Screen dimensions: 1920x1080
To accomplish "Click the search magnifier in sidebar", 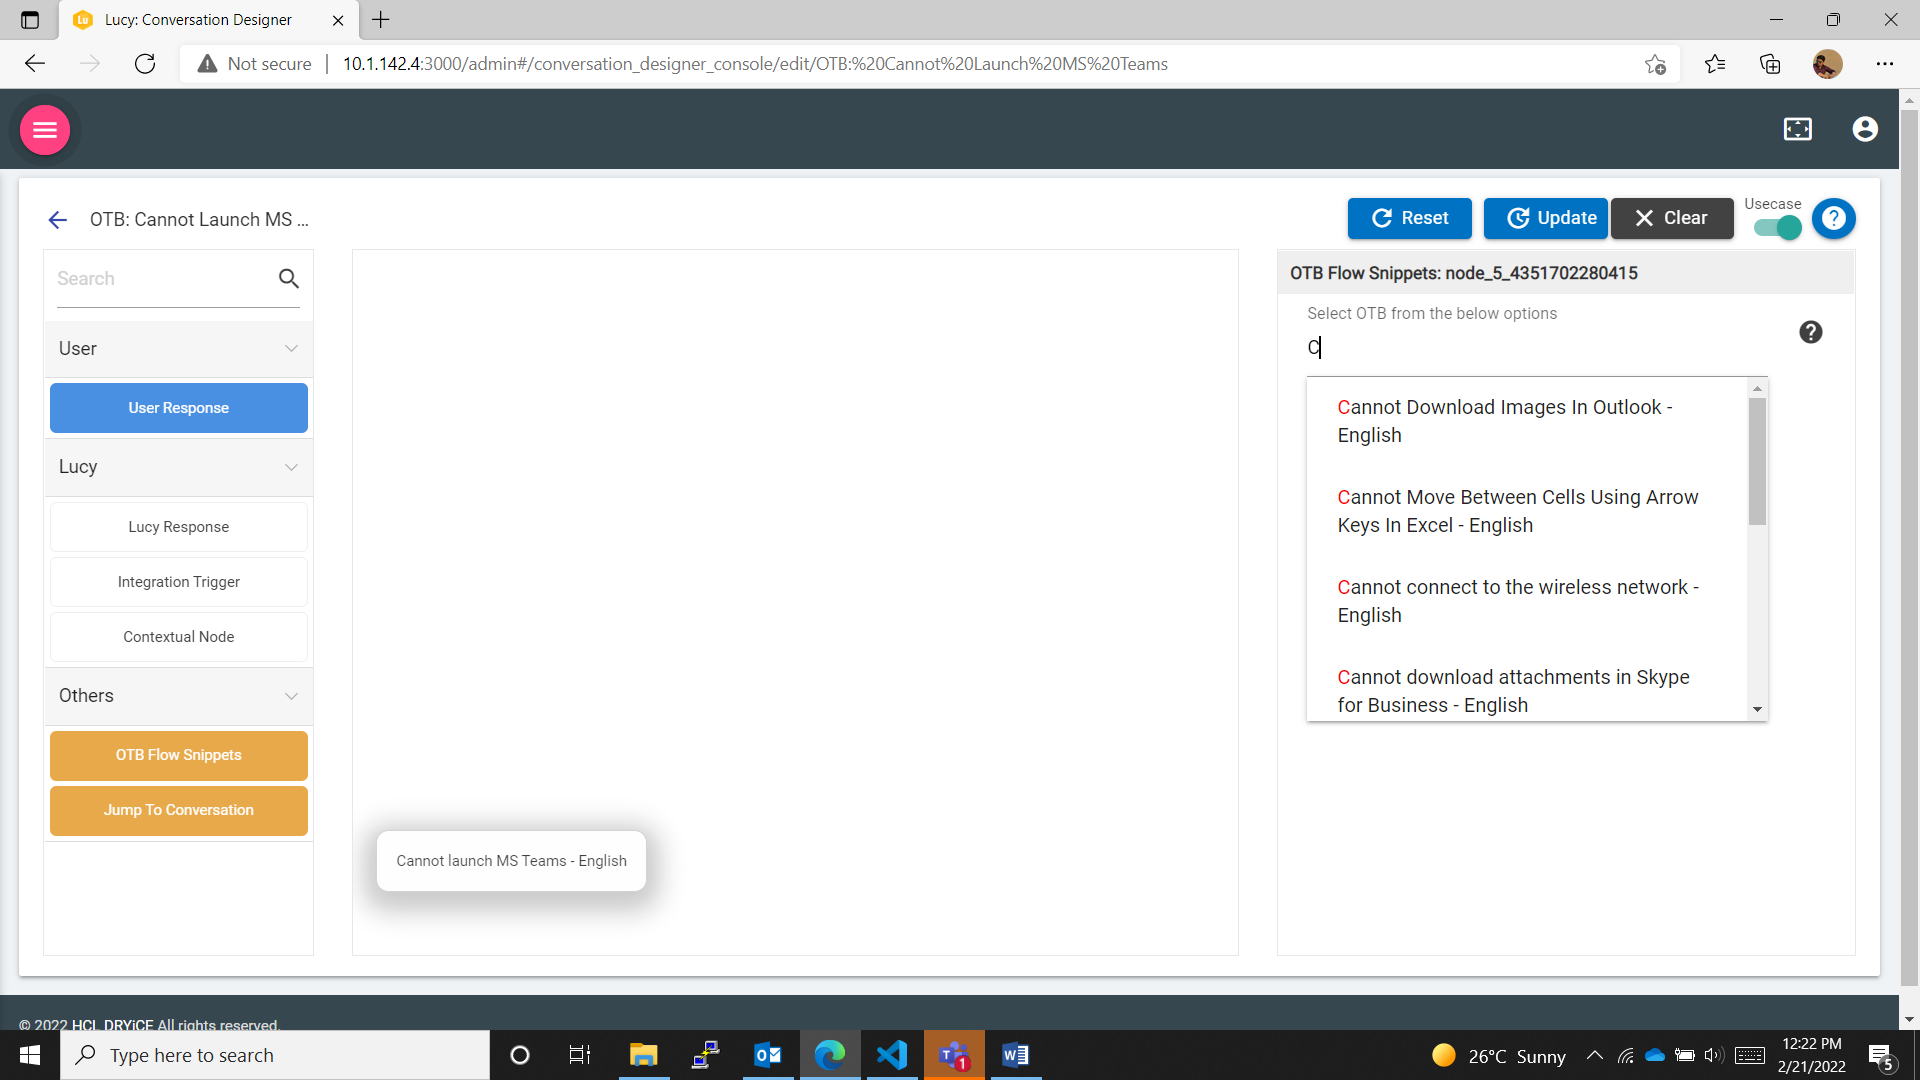I will coord(288,279).
